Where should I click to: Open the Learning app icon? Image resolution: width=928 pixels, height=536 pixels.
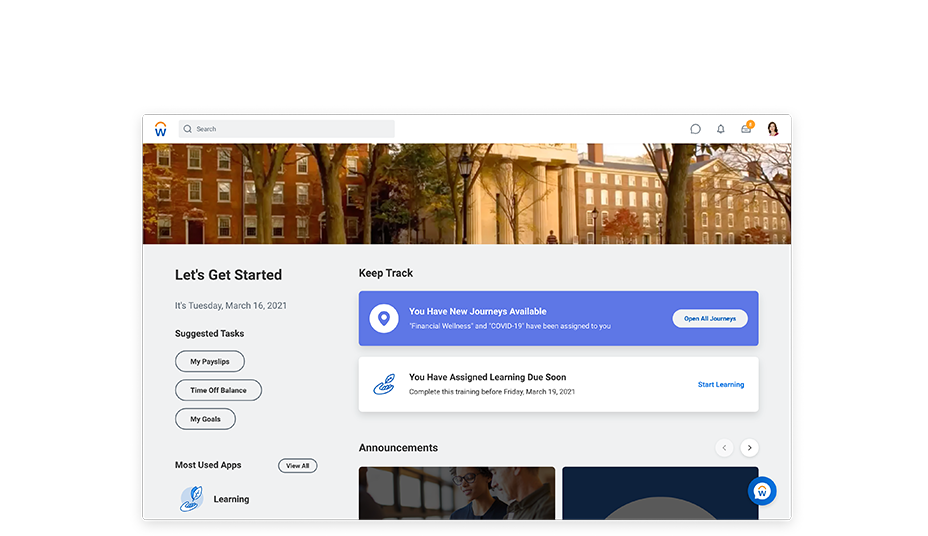coord(192,499)
